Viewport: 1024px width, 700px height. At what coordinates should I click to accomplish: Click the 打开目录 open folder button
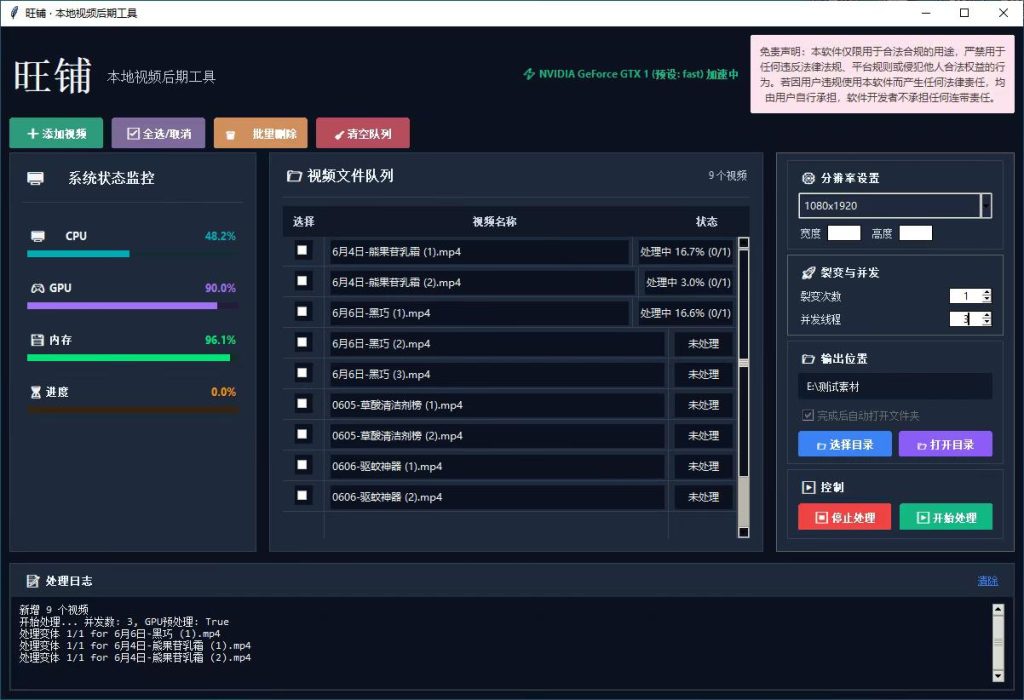coord(946,444)
